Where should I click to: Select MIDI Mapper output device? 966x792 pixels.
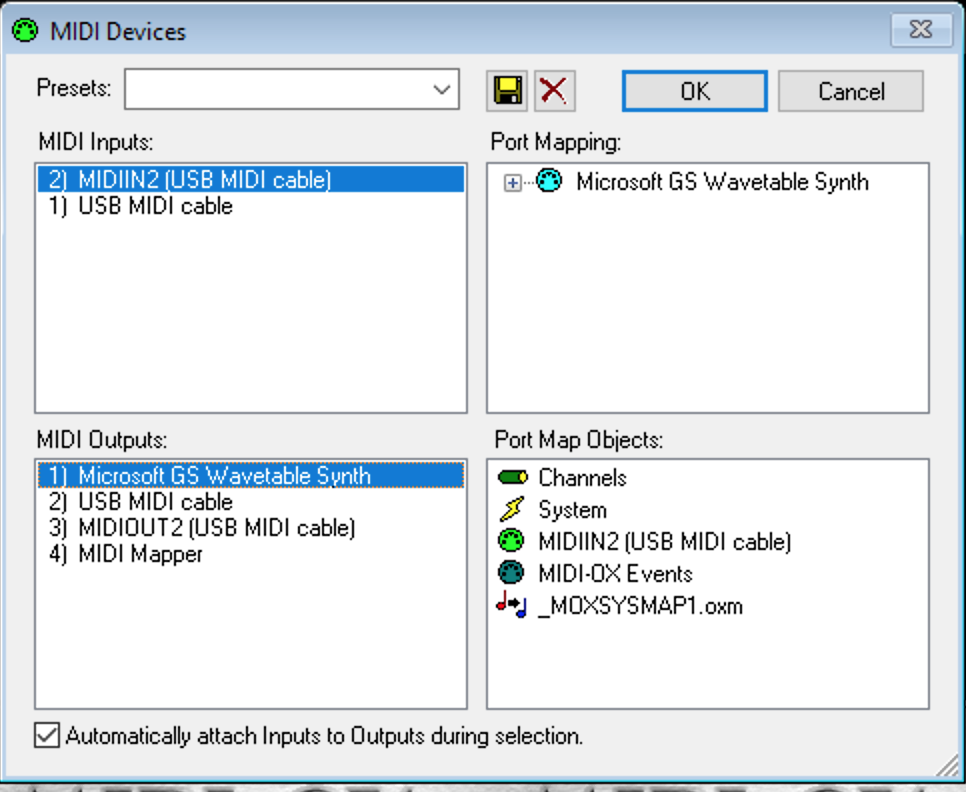click(140, 554)
